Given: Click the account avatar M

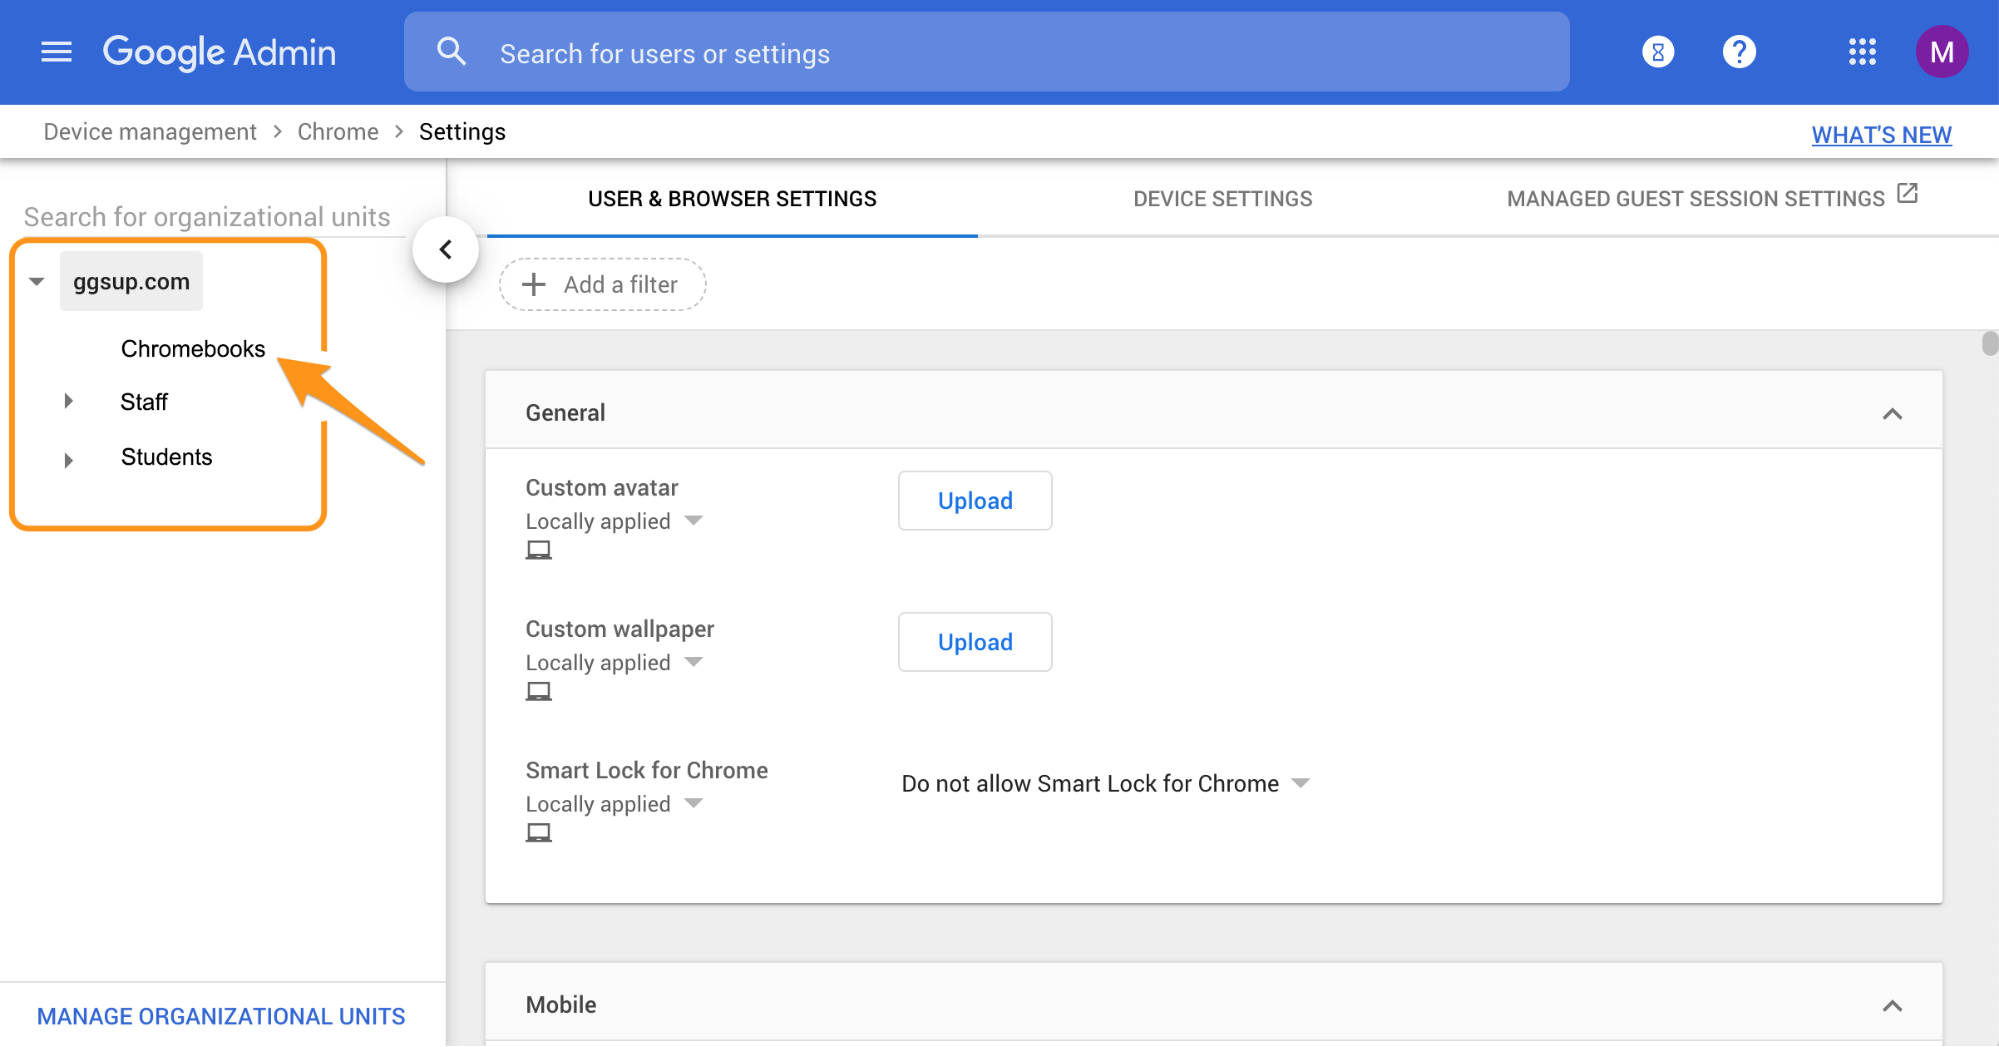Looking at the screenshot, I should tap(1941, 52).
